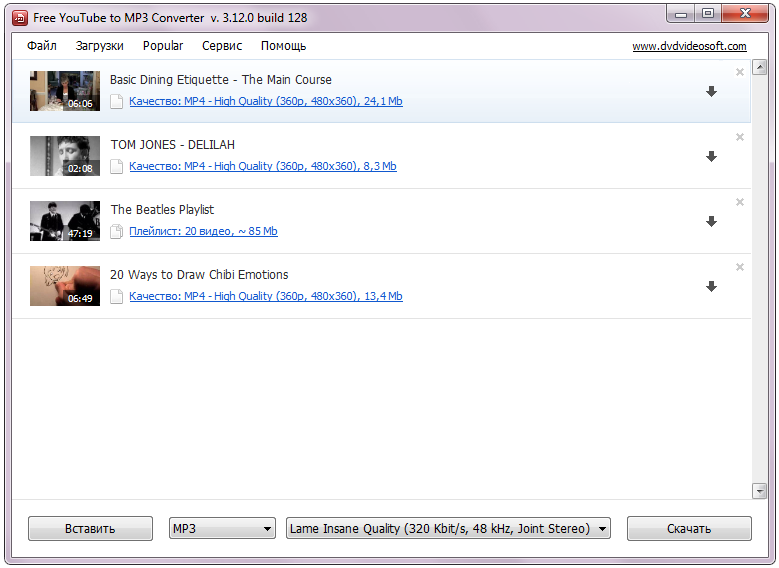The image size is (779, 568).
Task: Select title text 'The Beatles Playlist'
Action: 162,210
